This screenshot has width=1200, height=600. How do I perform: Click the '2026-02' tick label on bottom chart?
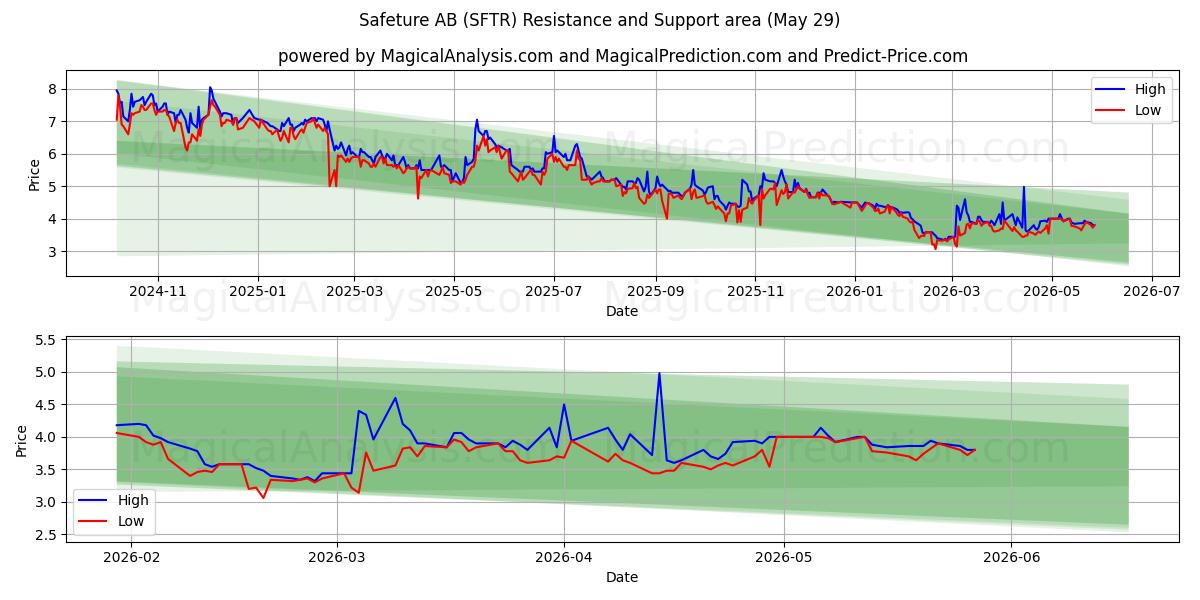tap(131, 557)
